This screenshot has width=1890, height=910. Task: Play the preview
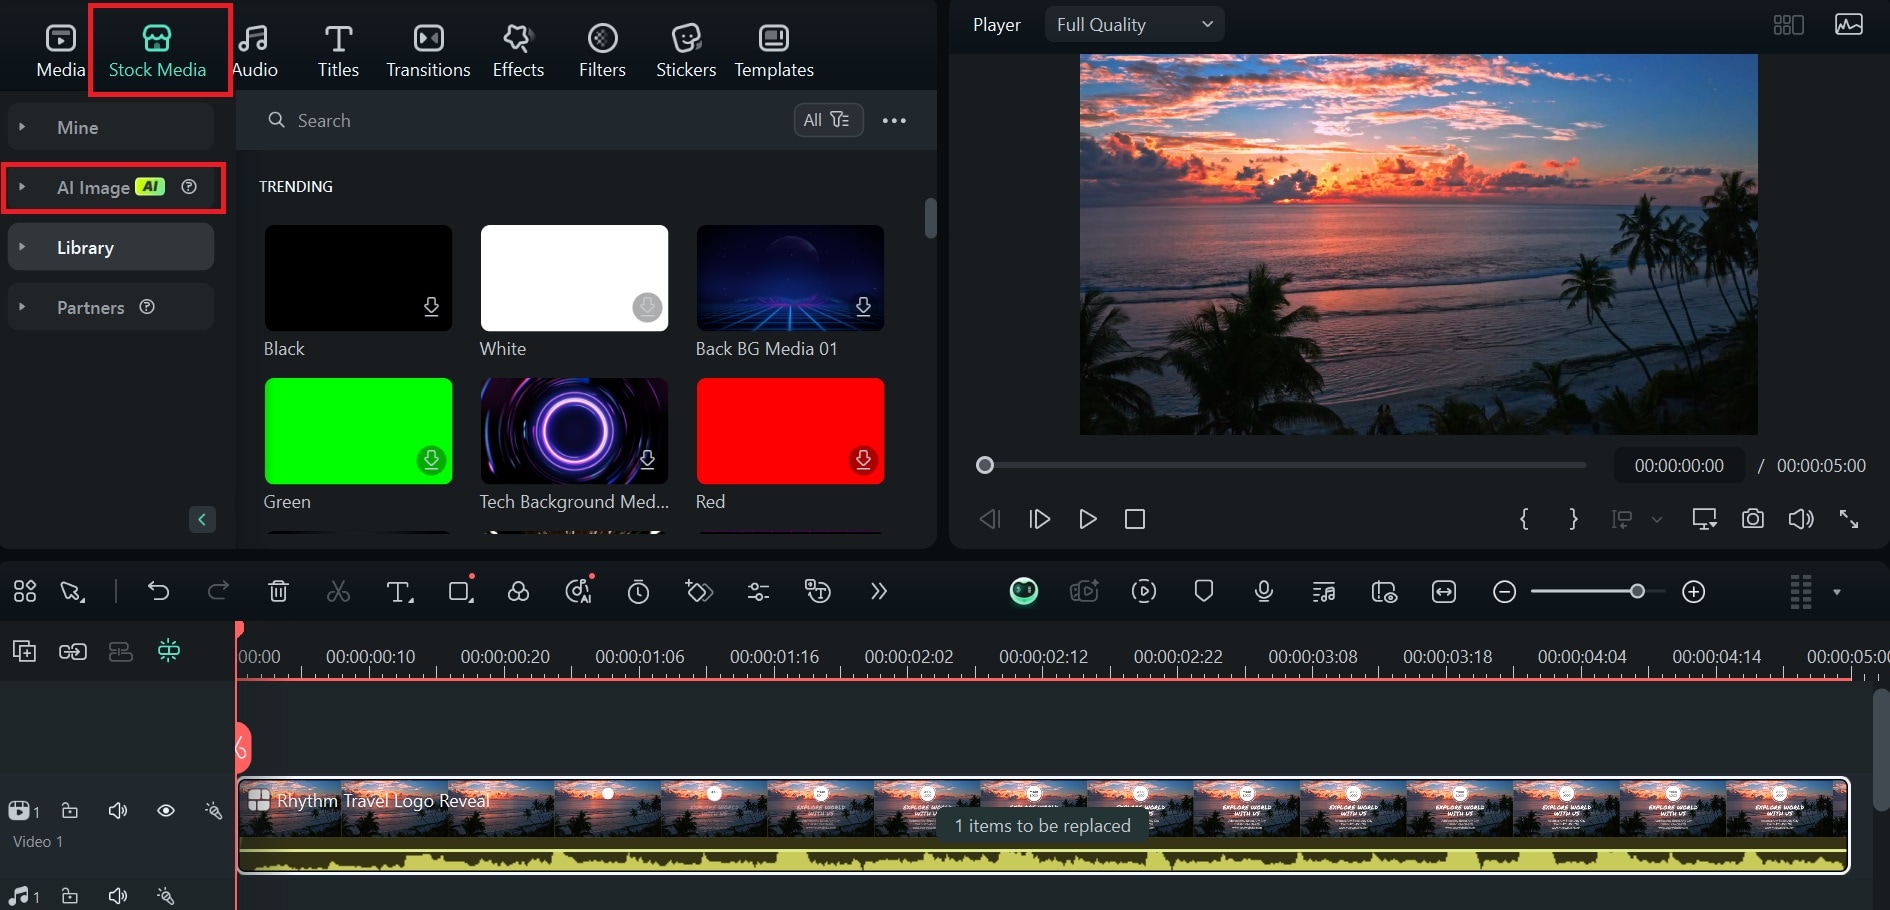pos(1088,519)
